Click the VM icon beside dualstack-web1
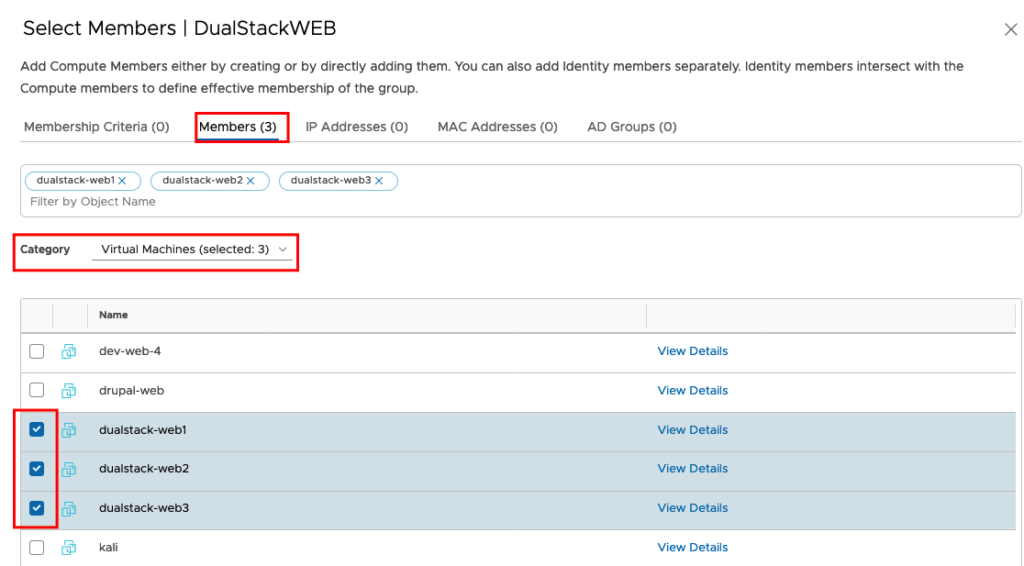The height and width of the screenshot is (566, 1024). (69, 430)
